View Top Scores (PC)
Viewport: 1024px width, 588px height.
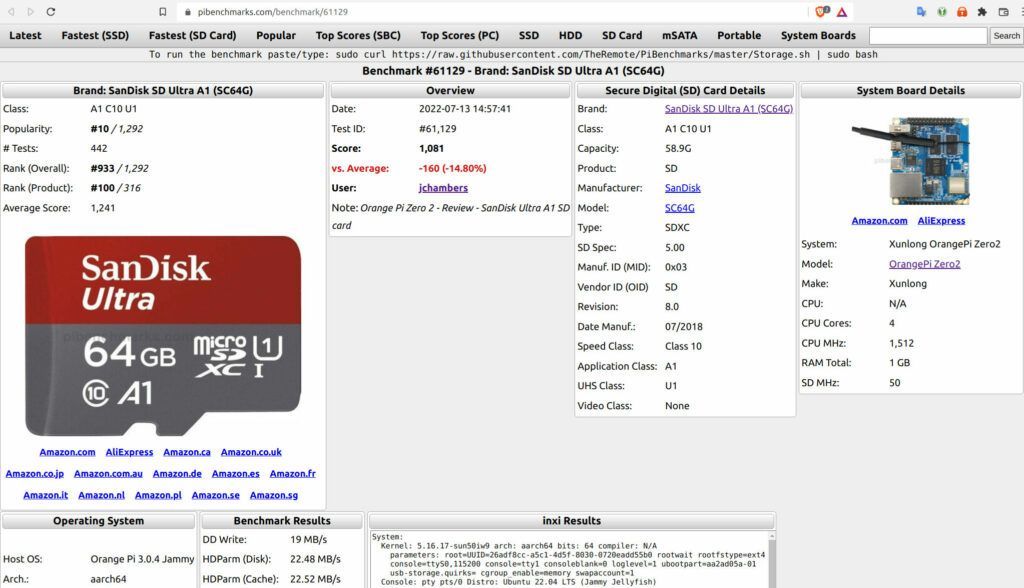click(460, 35)
